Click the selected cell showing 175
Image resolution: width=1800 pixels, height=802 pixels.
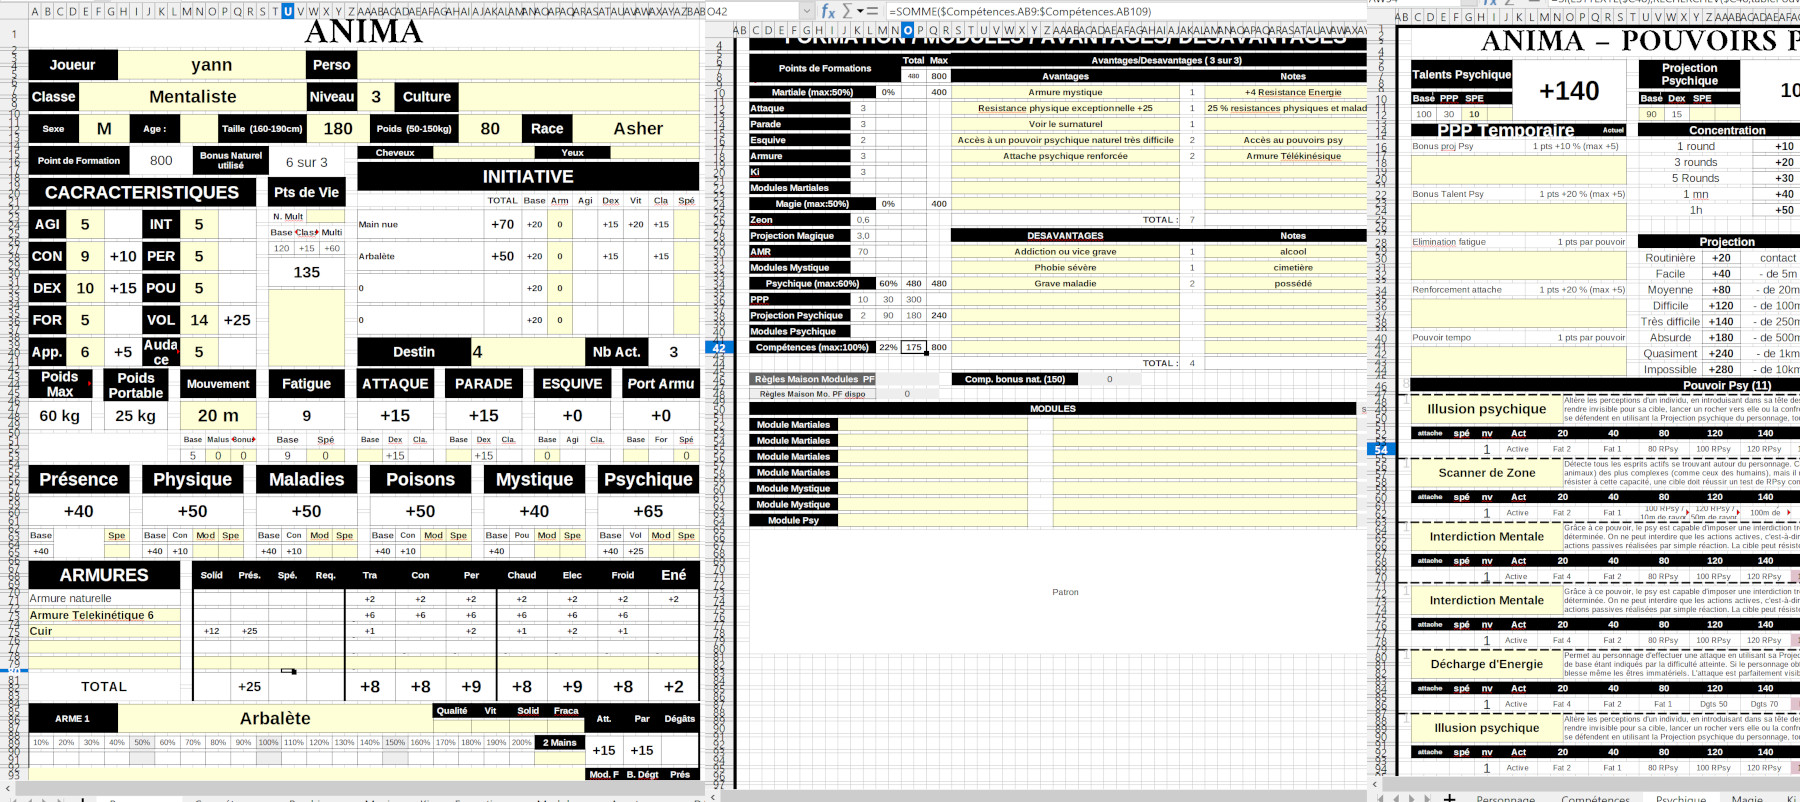click(914, 348)
